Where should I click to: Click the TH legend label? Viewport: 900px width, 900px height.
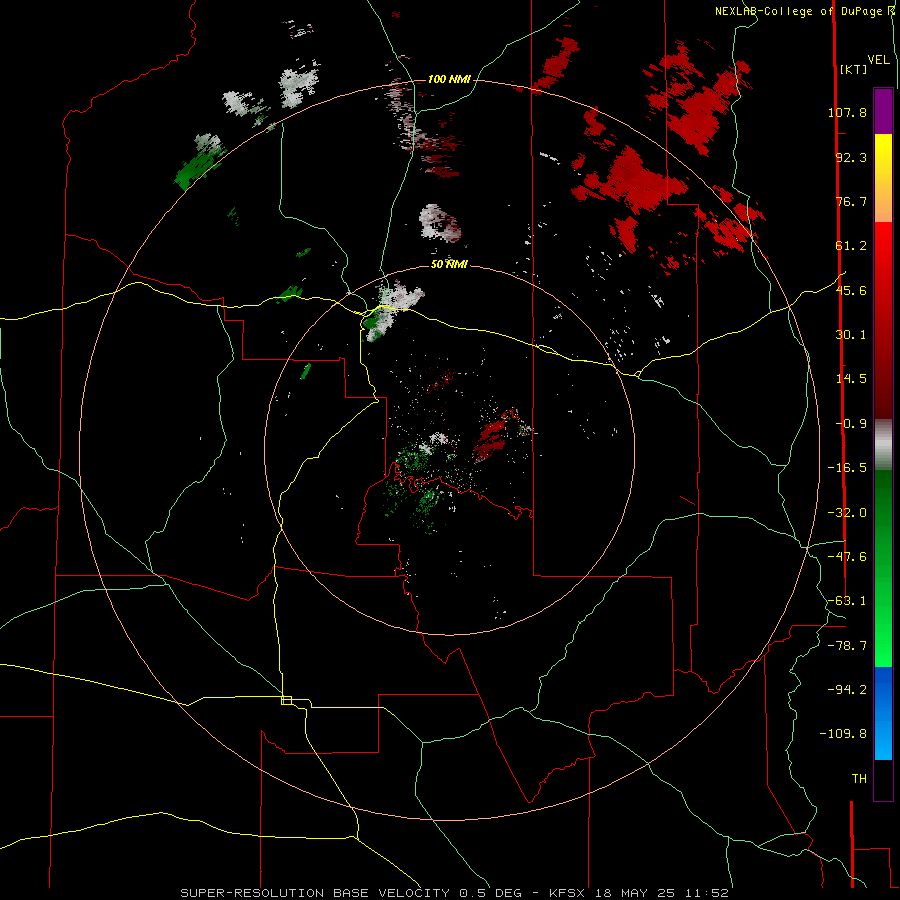coord(859,779)
